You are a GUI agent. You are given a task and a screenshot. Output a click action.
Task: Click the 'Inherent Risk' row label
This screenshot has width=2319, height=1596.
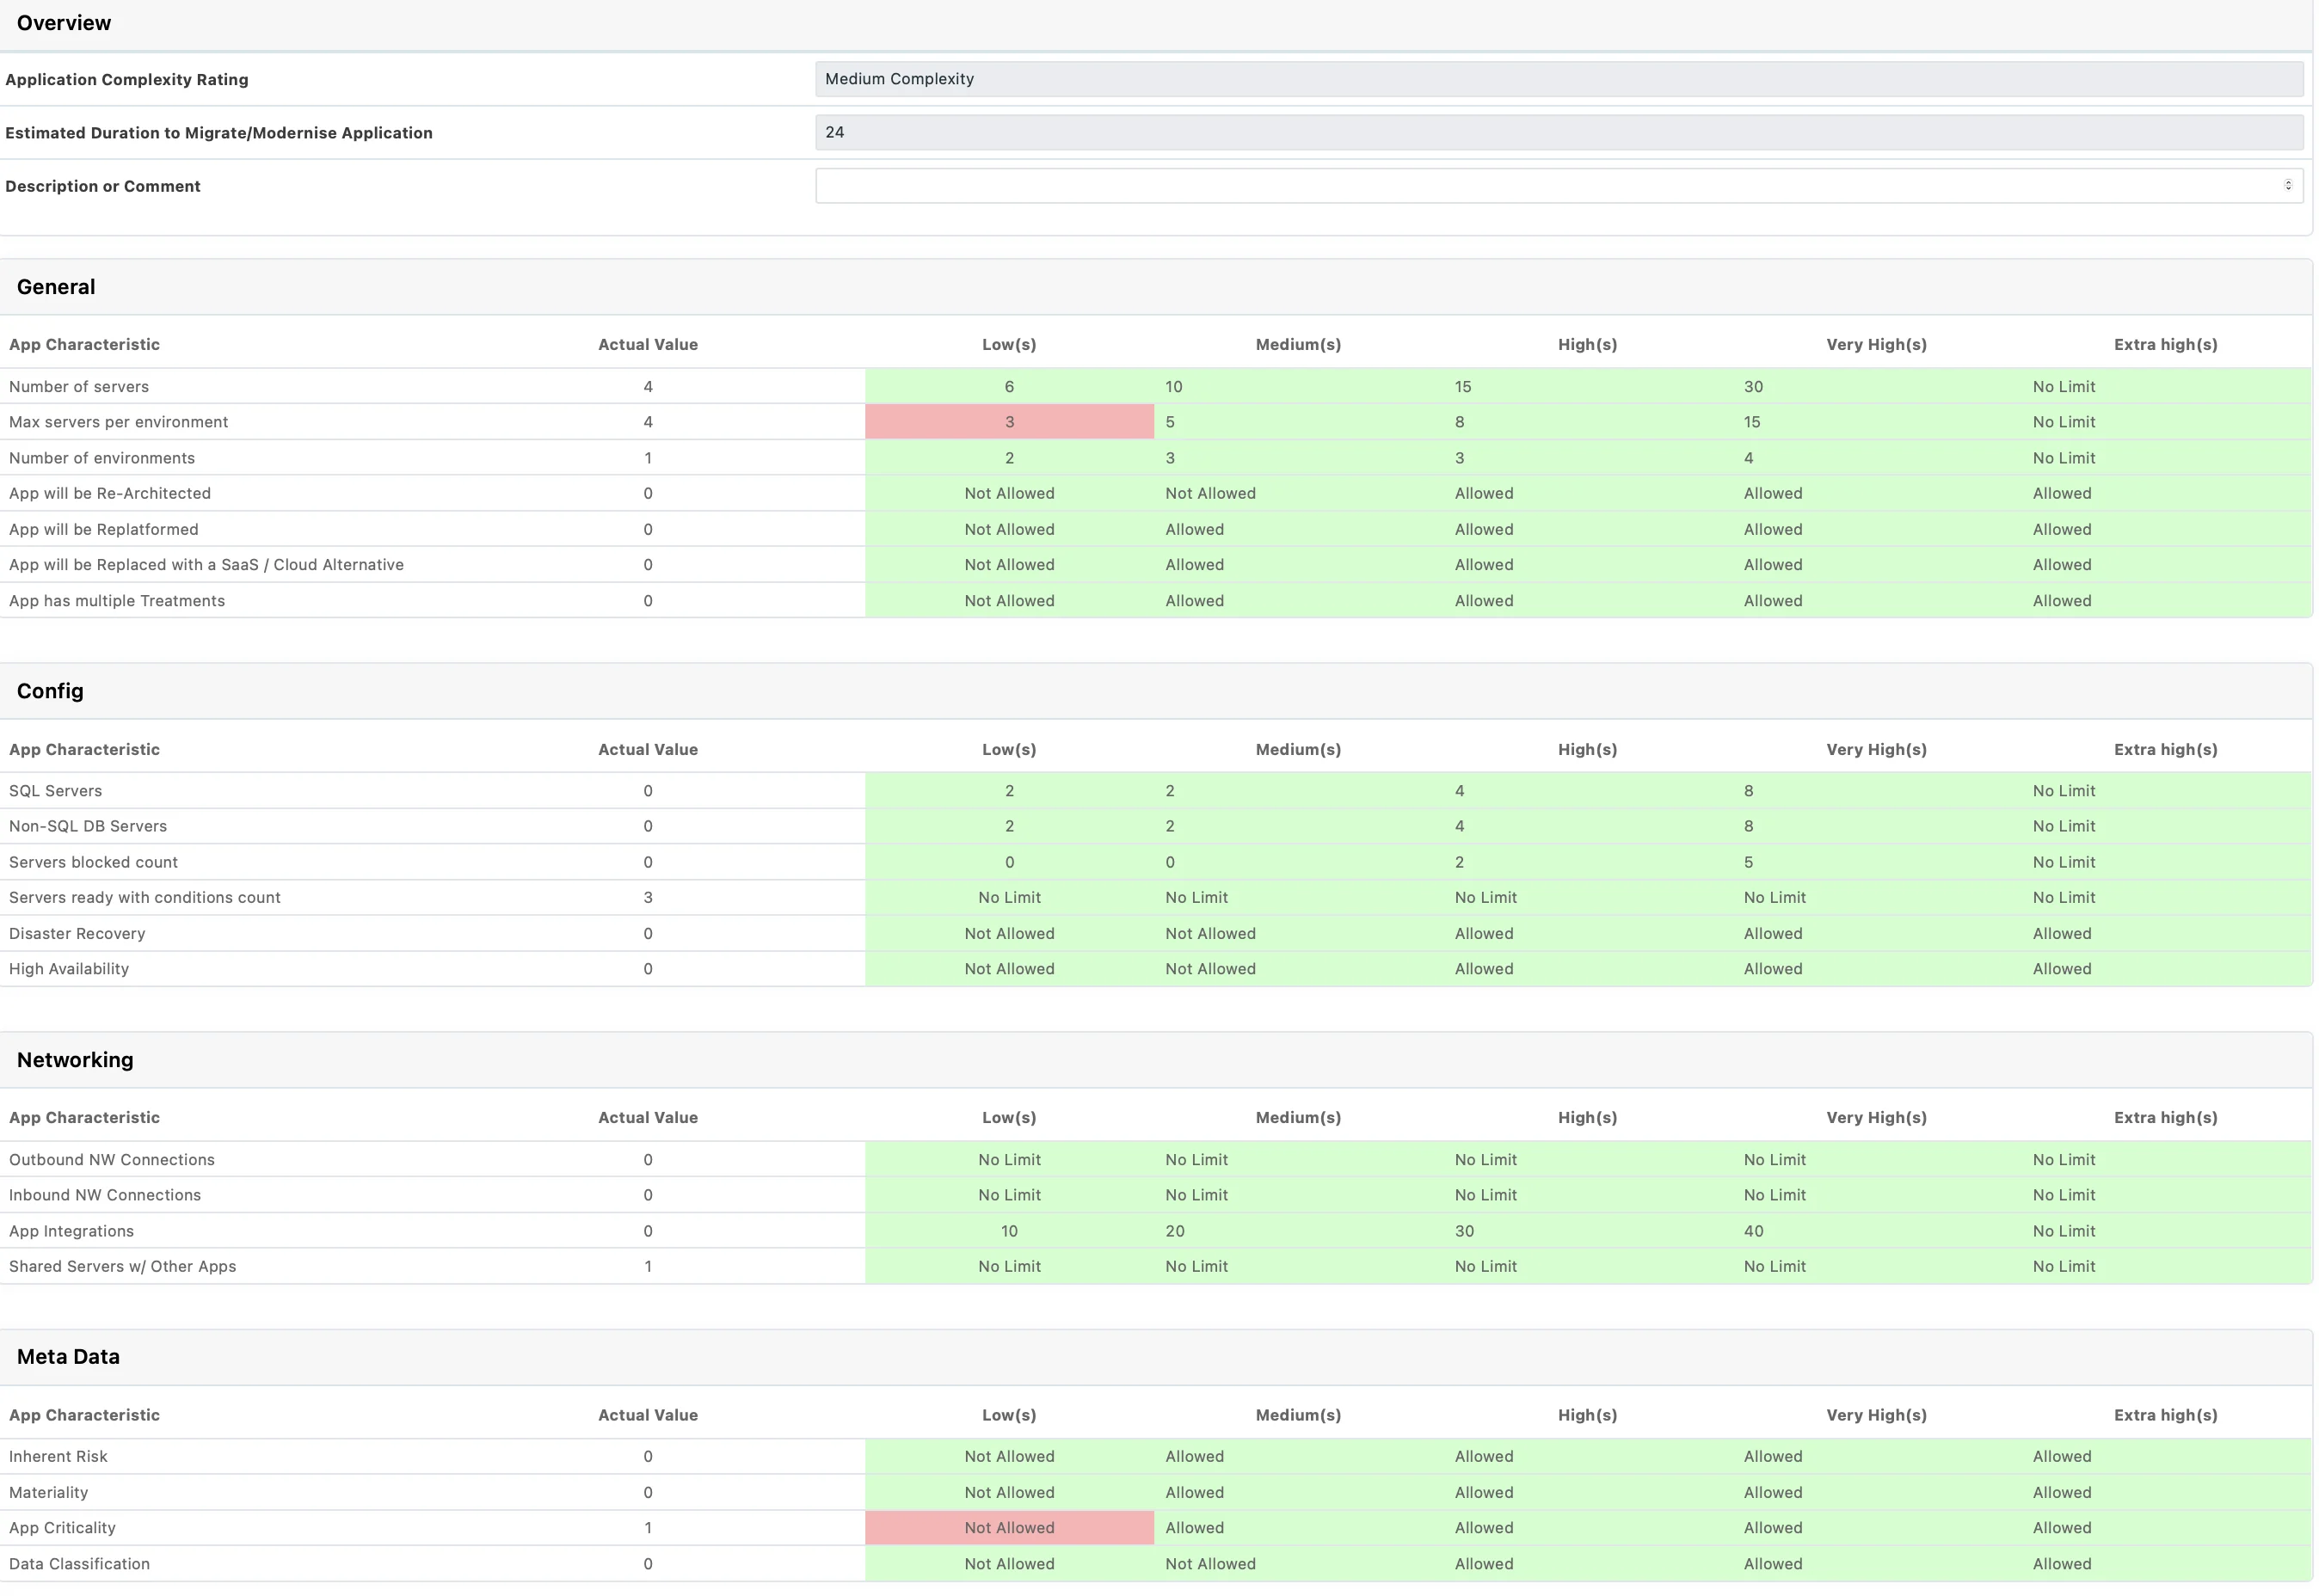(58, 1457)
